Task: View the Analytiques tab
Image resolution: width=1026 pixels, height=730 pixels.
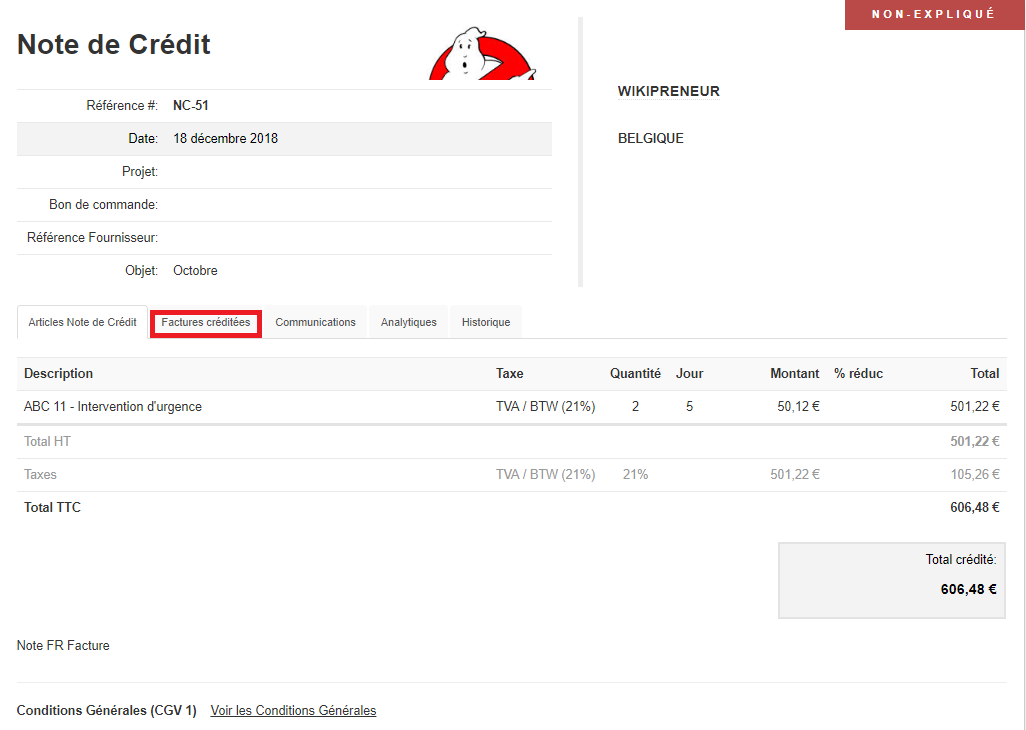Action: click(x=408, y=322)
